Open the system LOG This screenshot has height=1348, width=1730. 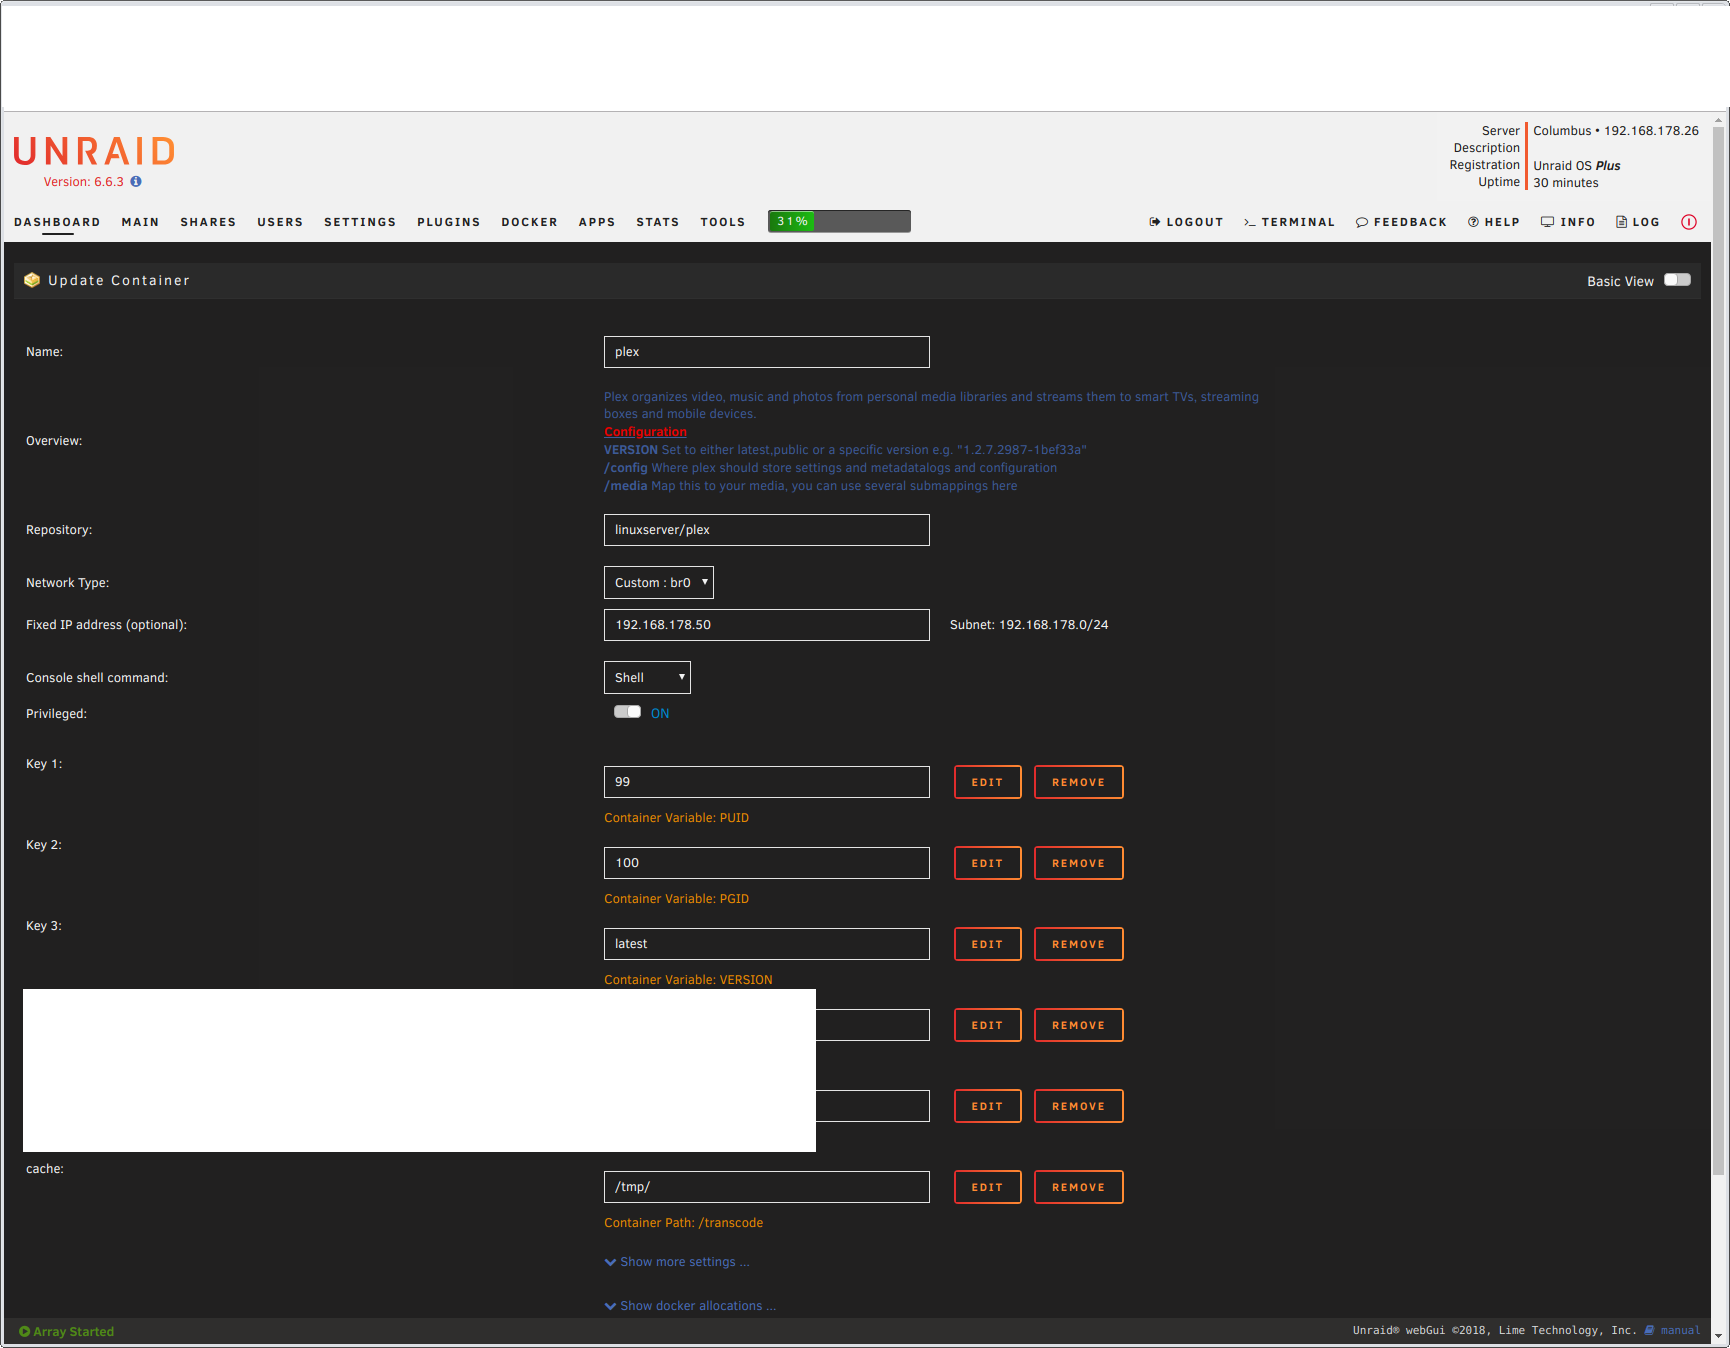coord(1638,222)
